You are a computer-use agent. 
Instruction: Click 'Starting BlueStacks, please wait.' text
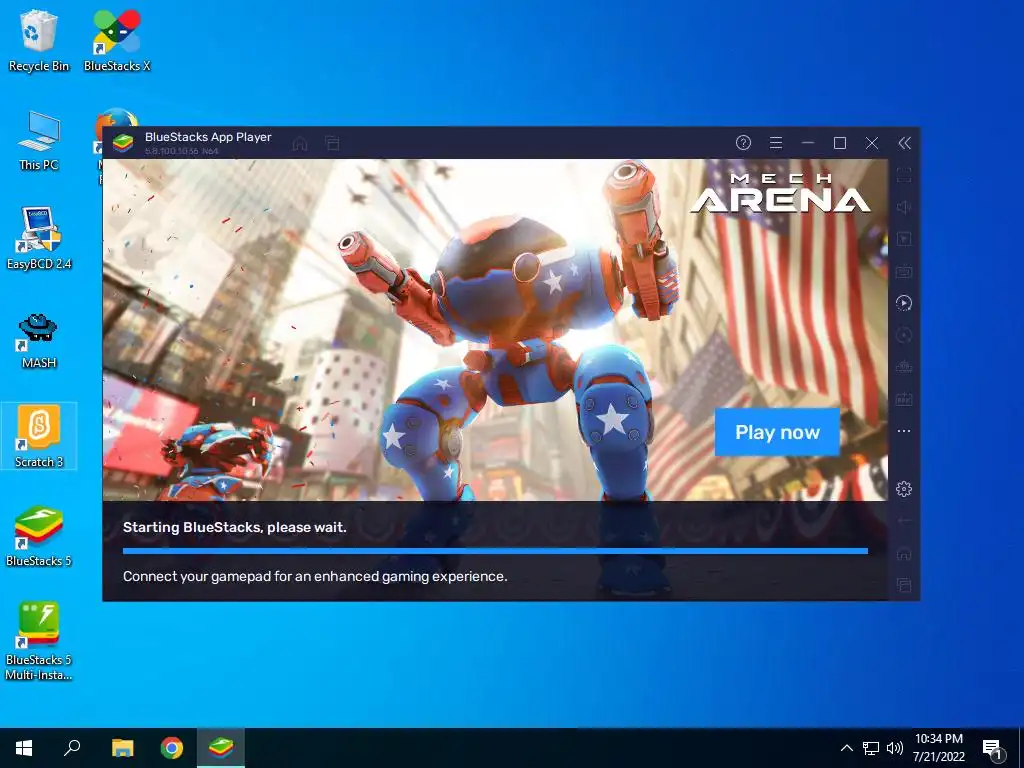[234, 527]
